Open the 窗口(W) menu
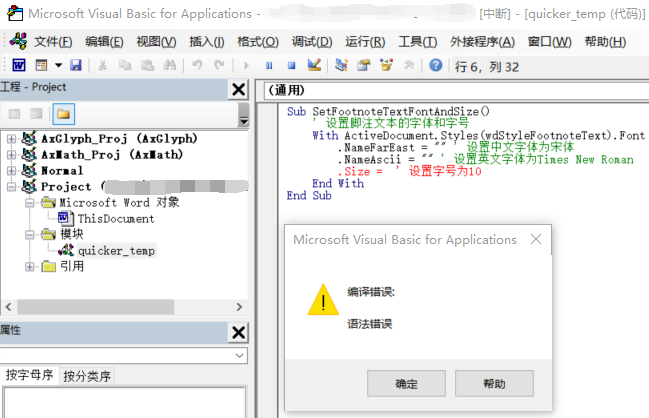The image size is (649, 418). tap(549, 42)
